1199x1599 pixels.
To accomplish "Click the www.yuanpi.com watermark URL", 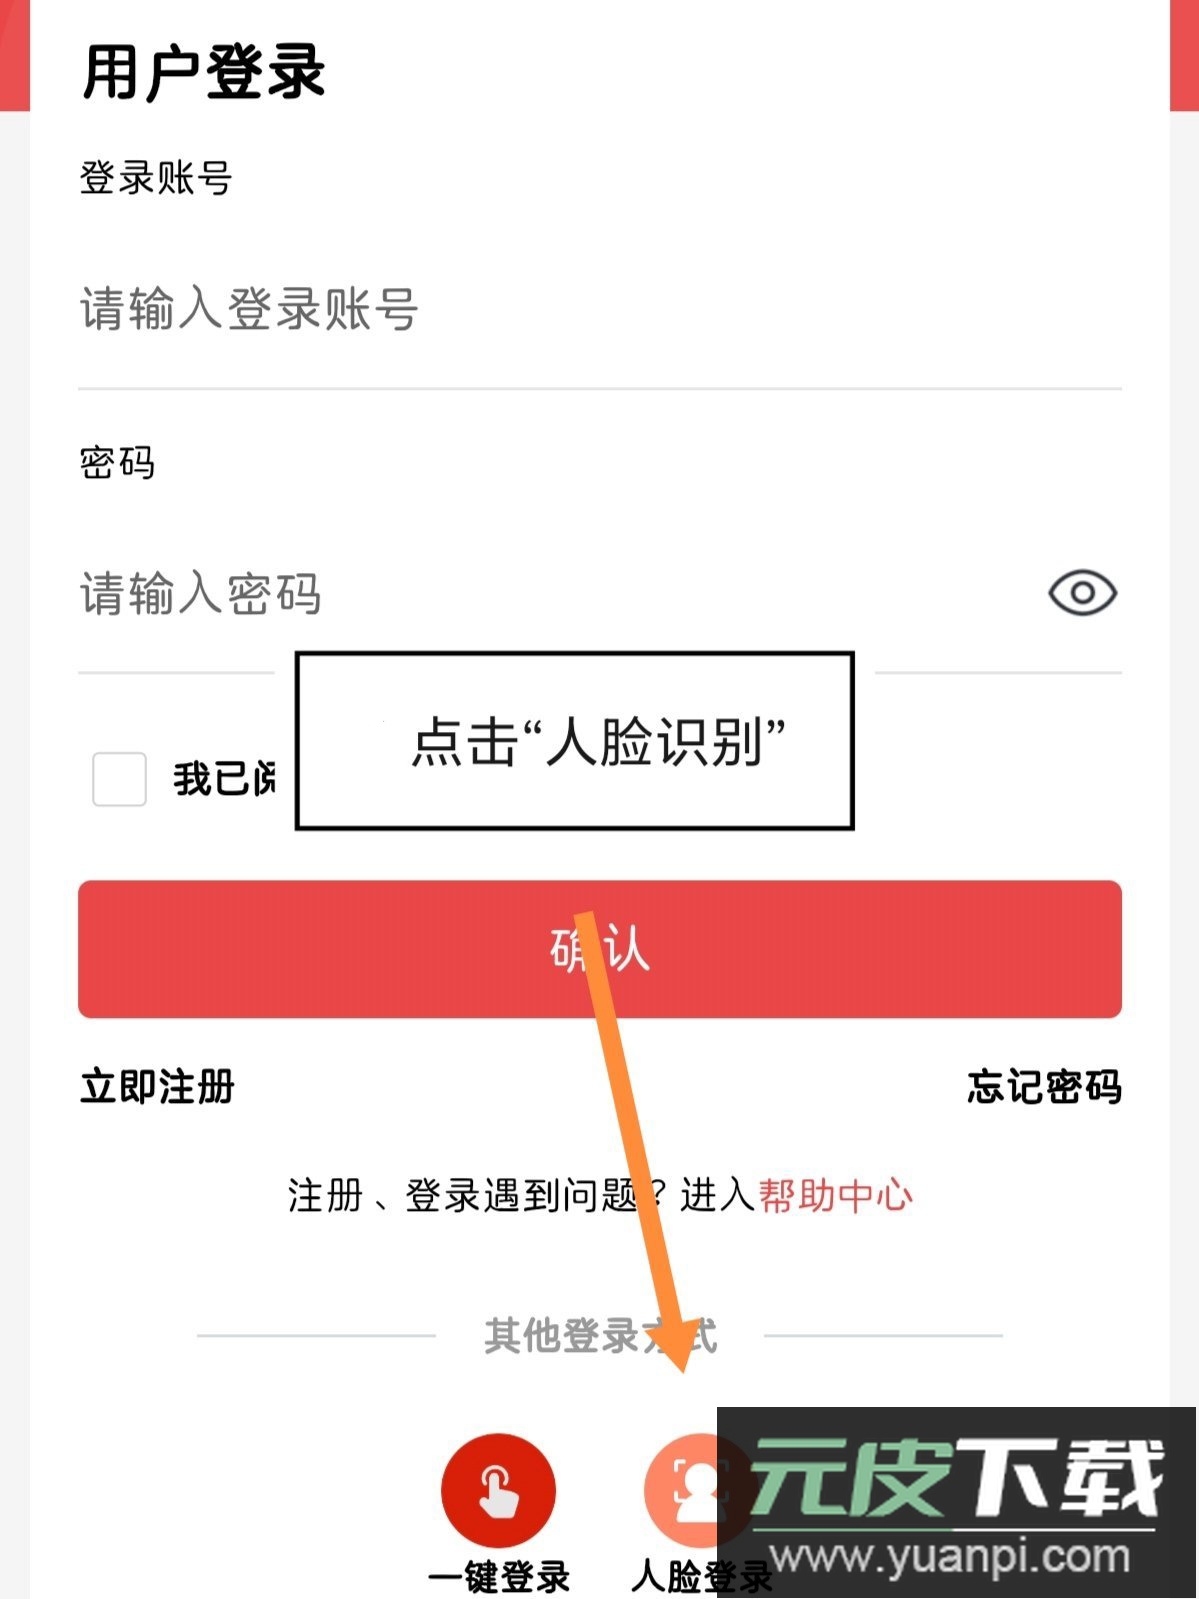I will 950,1558.
